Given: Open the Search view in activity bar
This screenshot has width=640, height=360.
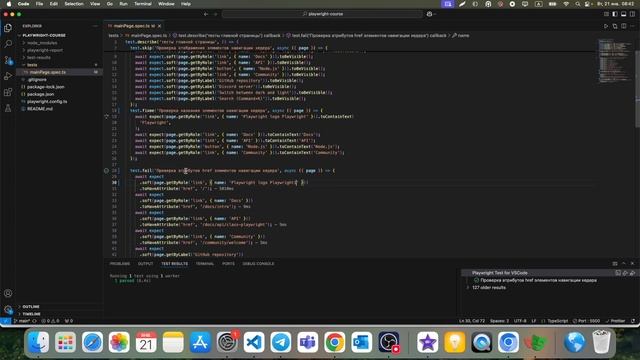Looking at the screenshot, I should (x=8, y=44).
